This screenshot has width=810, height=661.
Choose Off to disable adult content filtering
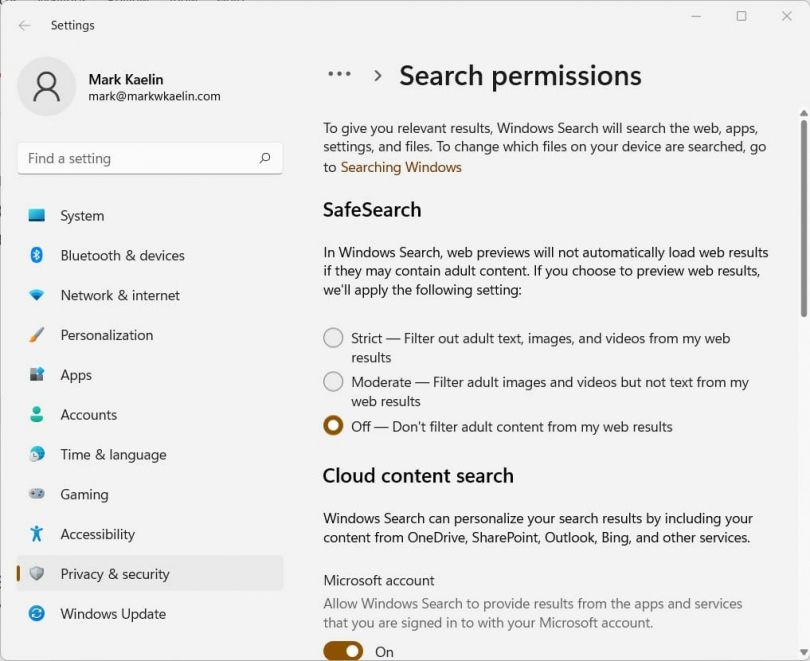click(332, 425)
